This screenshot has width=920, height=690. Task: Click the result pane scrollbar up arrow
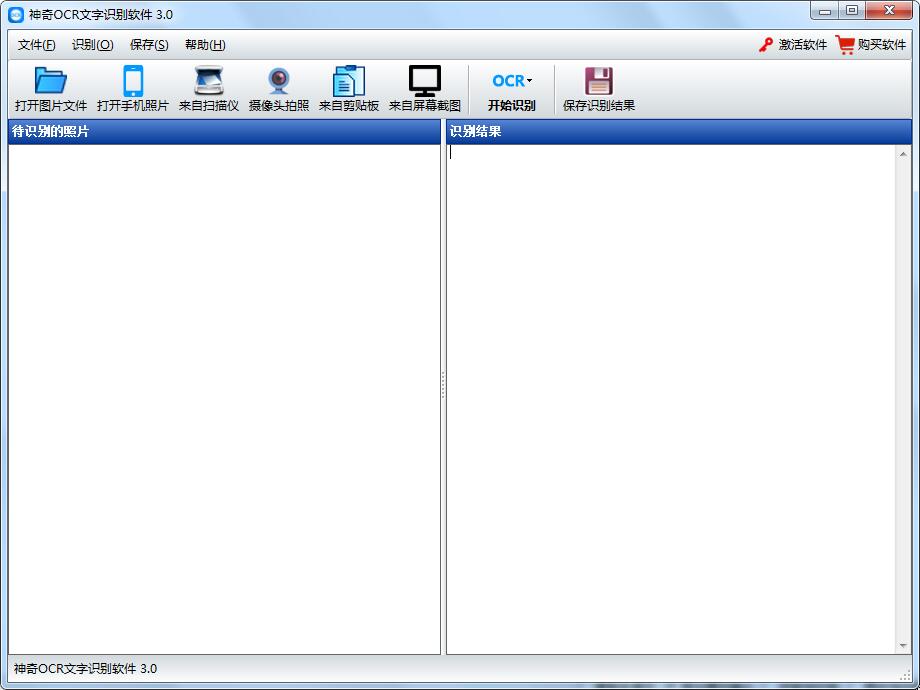pos(903,154)
